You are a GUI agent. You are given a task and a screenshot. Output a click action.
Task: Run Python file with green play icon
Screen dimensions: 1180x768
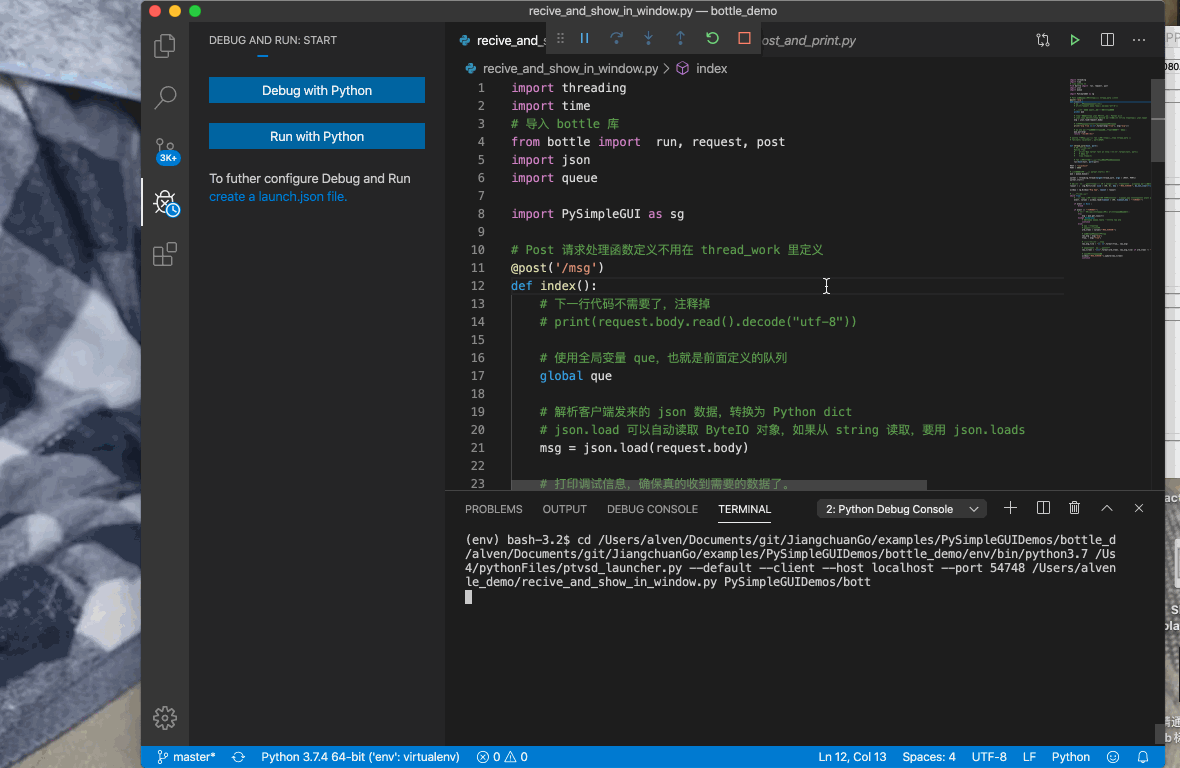[1075, 40]
